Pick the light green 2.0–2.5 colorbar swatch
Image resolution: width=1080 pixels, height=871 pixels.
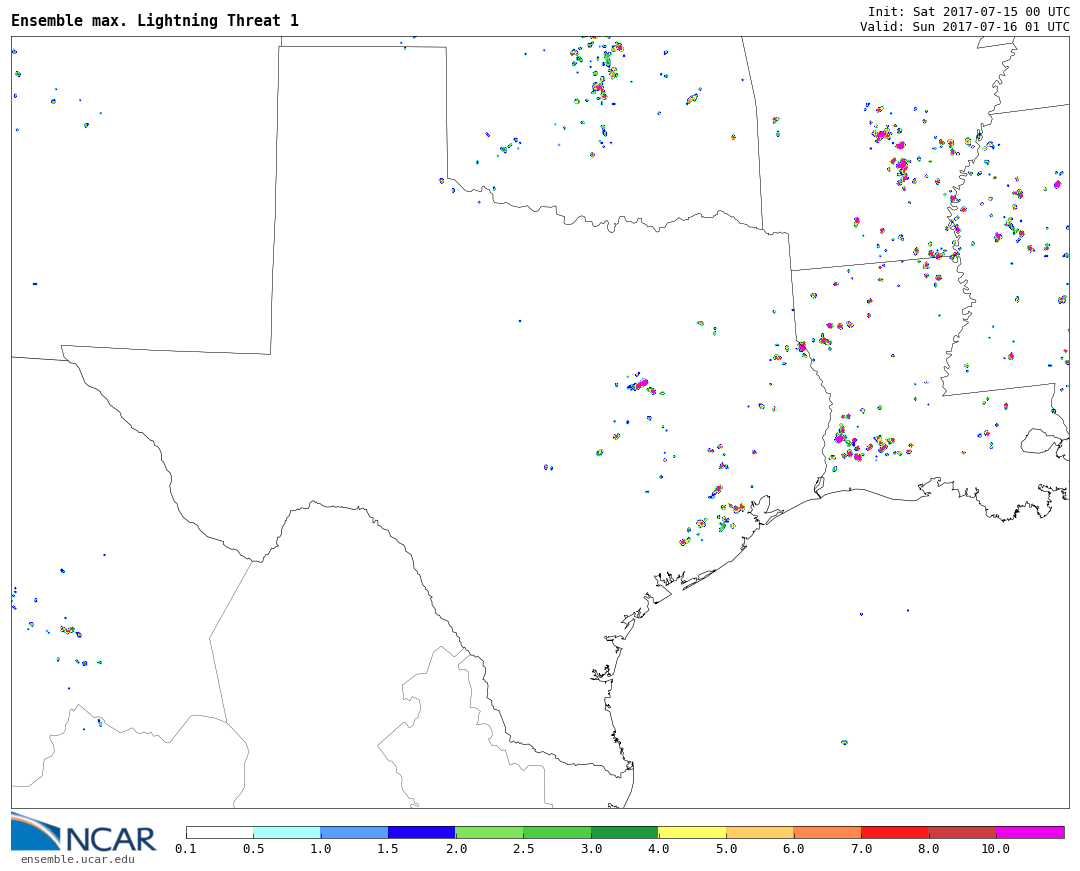coord(490,832)
